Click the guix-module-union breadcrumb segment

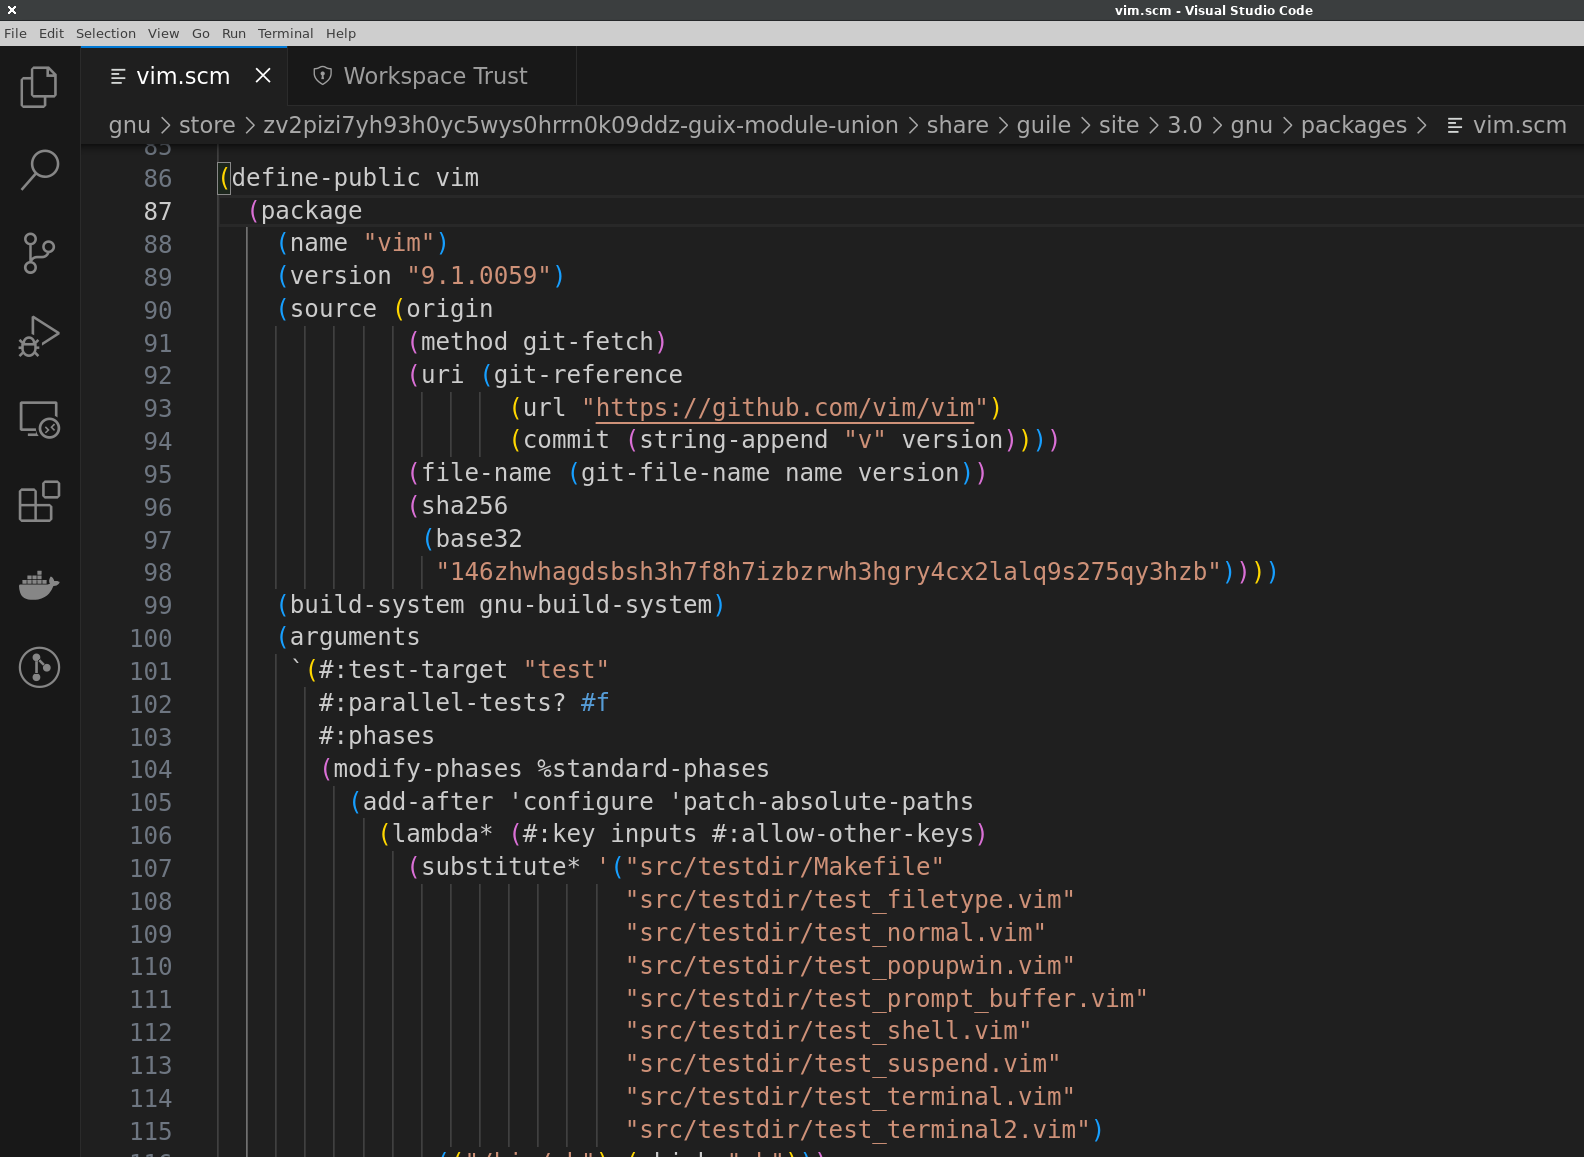coord(581,125)
